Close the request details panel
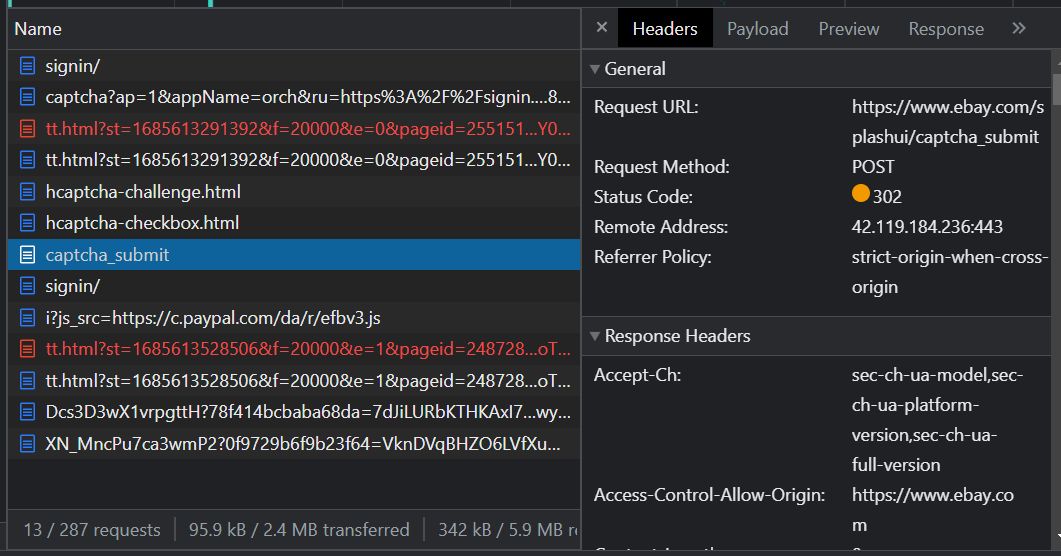The height and width of the screenshot is (556, 1061). point(602,28)
